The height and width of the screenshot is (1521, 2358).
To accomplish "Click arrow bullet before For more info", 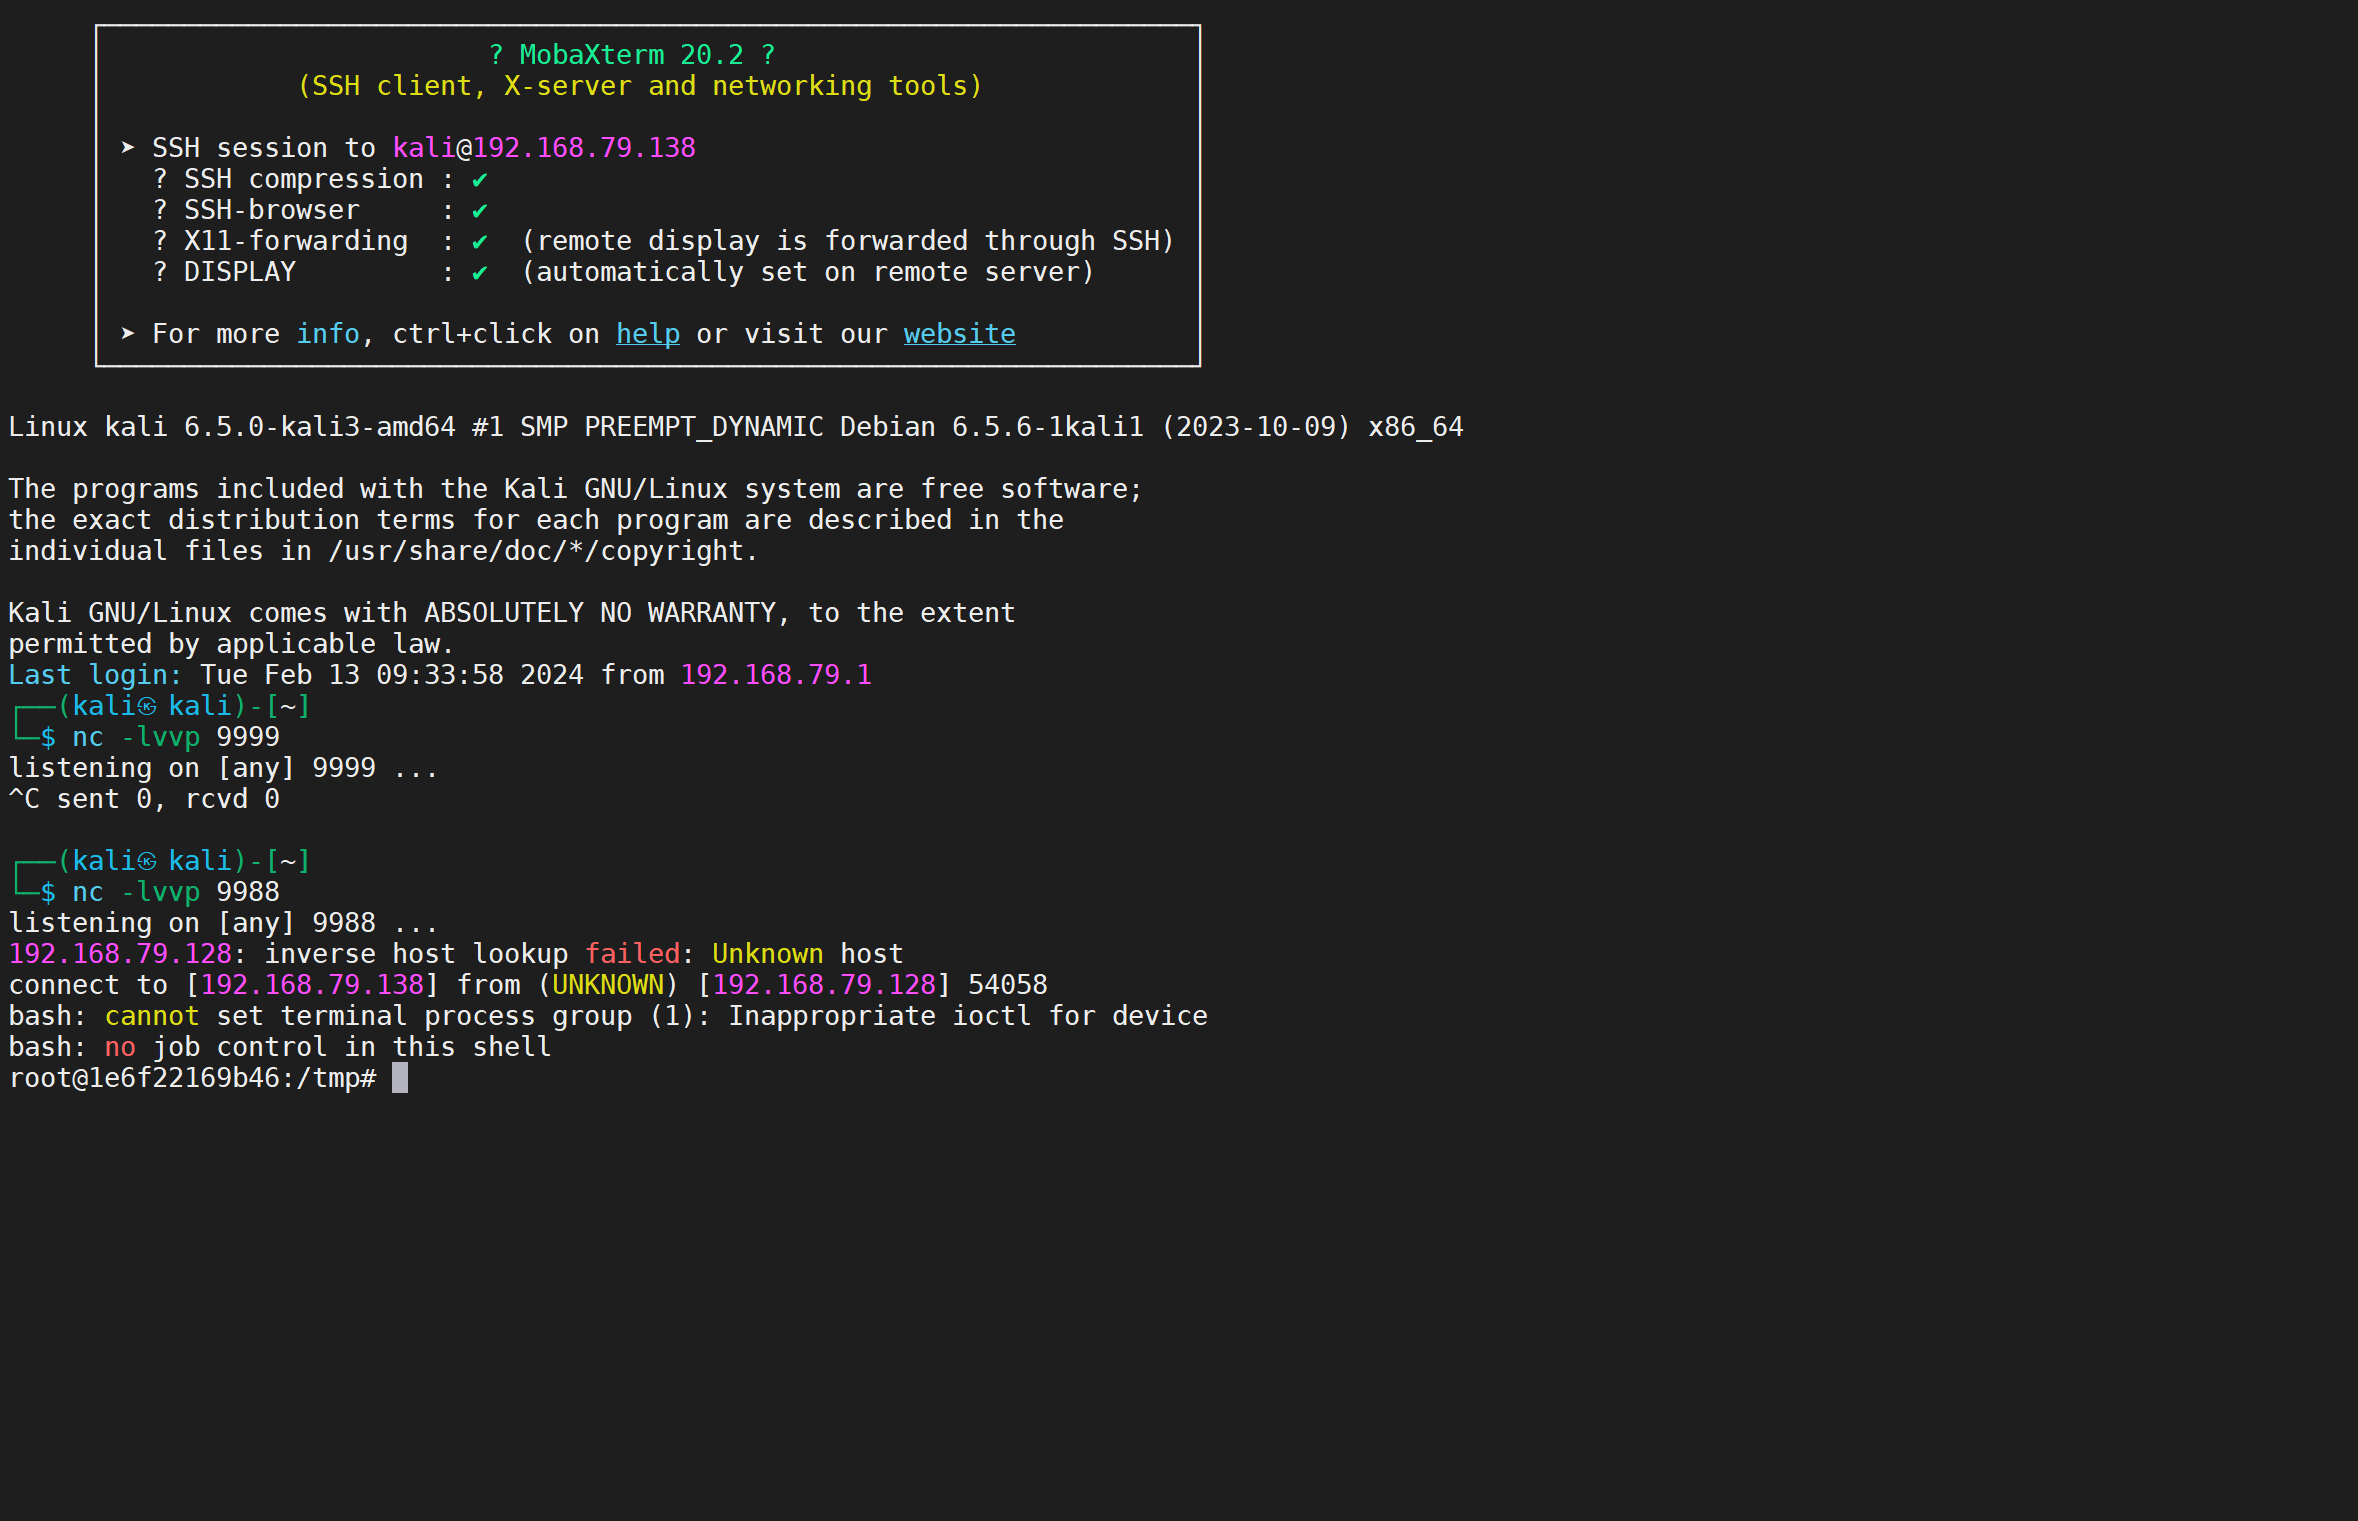I will pyautogui.click(x=128, y=334).
